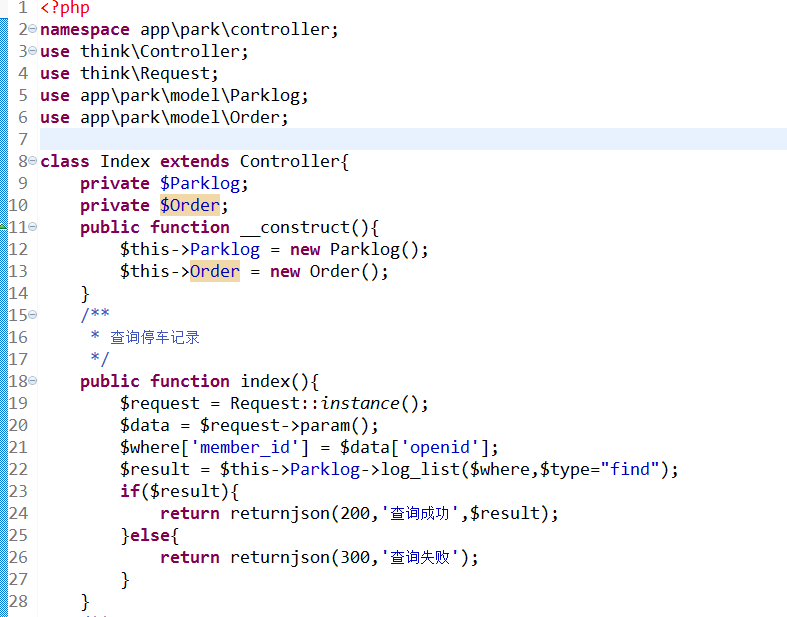Screen dimensions: 787x617
Task: Click the empty highlighted line 7
Action: (400, 140)
